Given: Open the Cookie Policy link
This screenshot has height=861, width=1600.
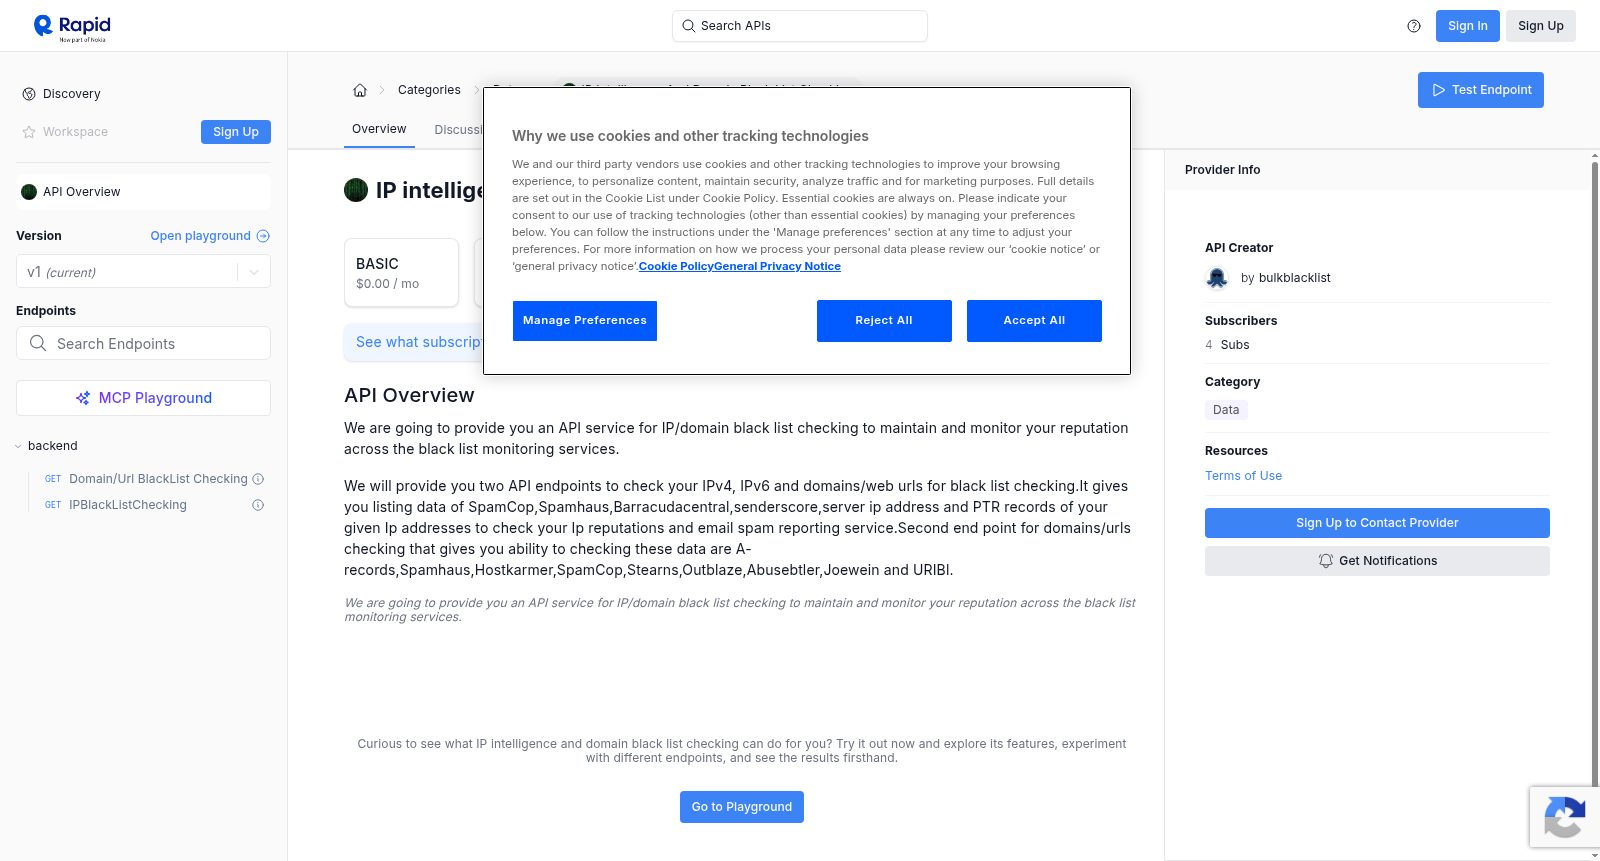Looking at the screenshot, I should [x=676, y=266].
